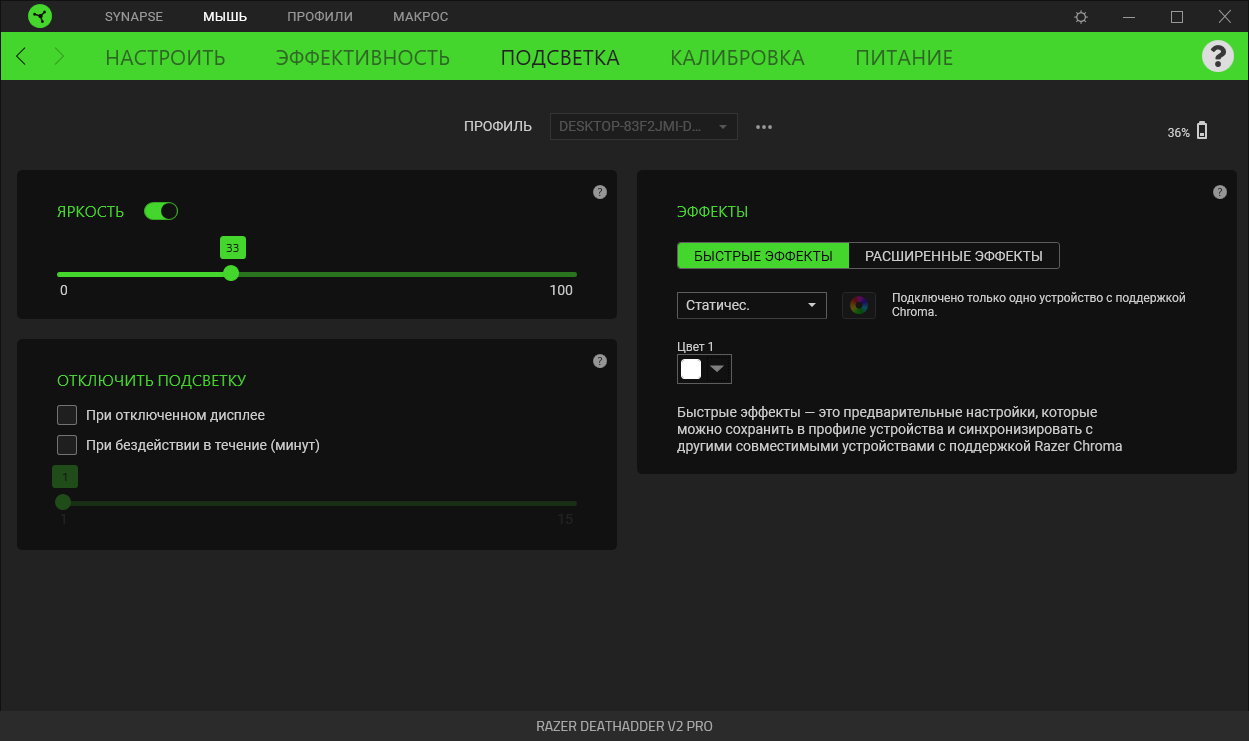The height and width of the screenshot is (741, 1249).
Task: Expand the Цвет 1 color dropdown arrow
Action: tap(716, 369)
